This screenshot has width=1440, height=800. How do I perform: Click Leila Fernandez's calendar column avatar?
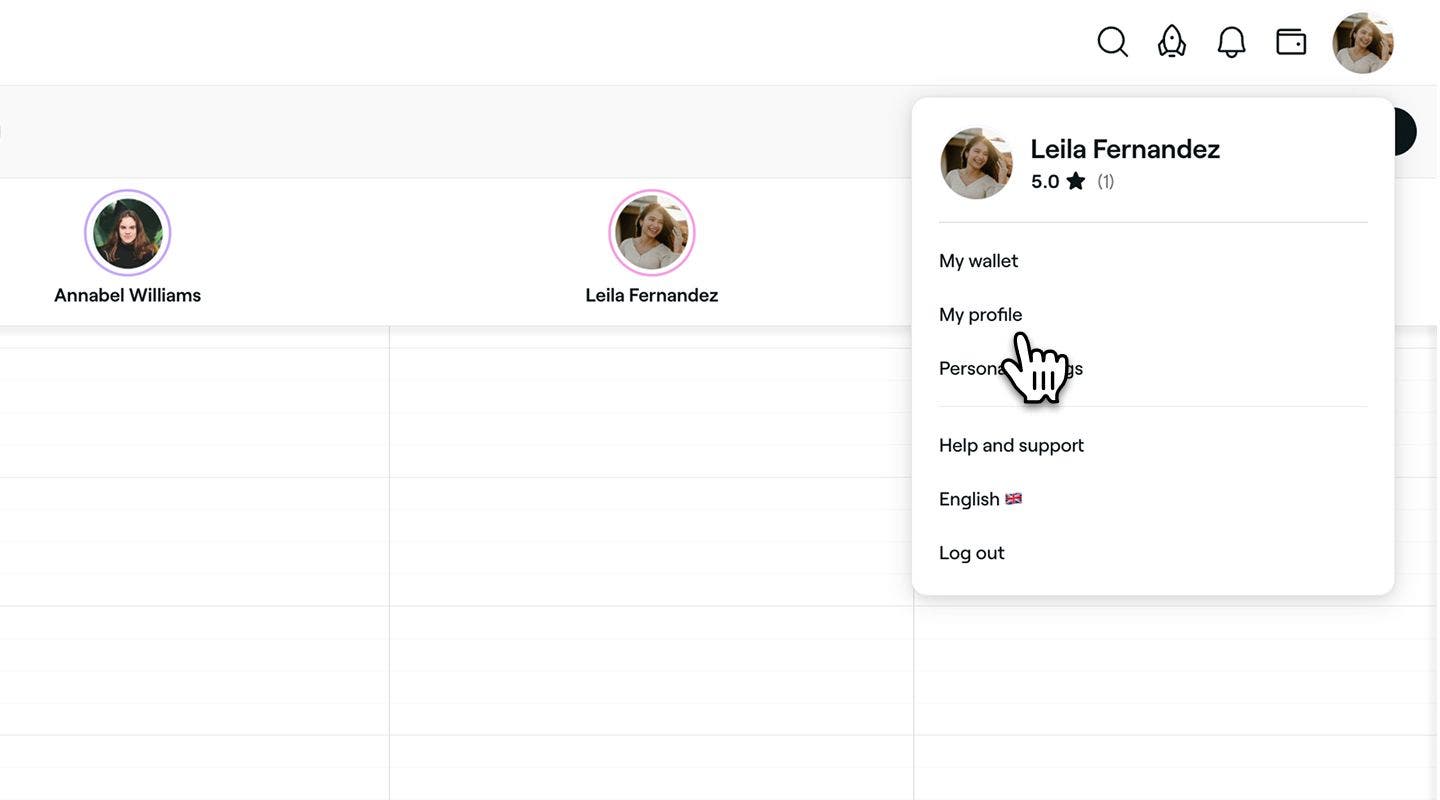click(x=652, y=233)
